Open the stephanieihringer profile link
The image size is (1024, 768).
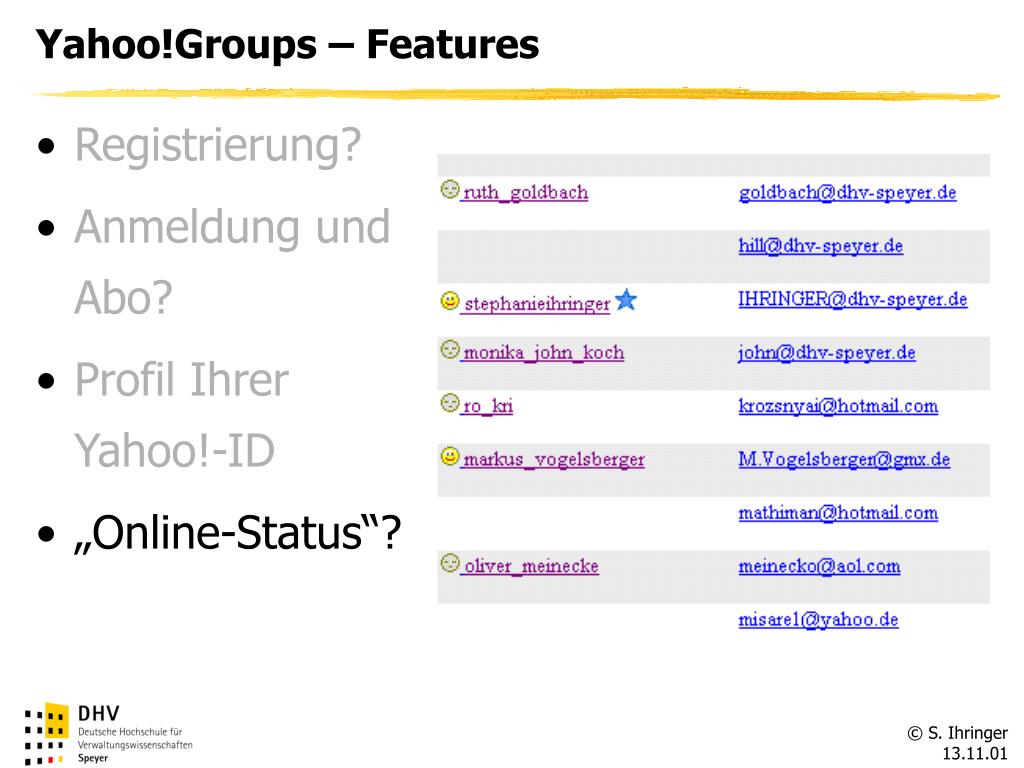tap(537, 304)
